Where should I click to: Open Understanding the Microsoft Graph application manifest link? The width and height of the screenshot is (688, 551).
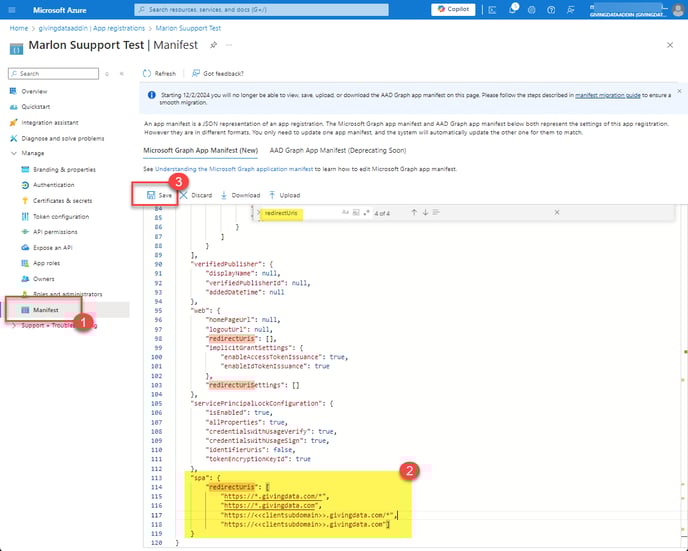(234, 169)
